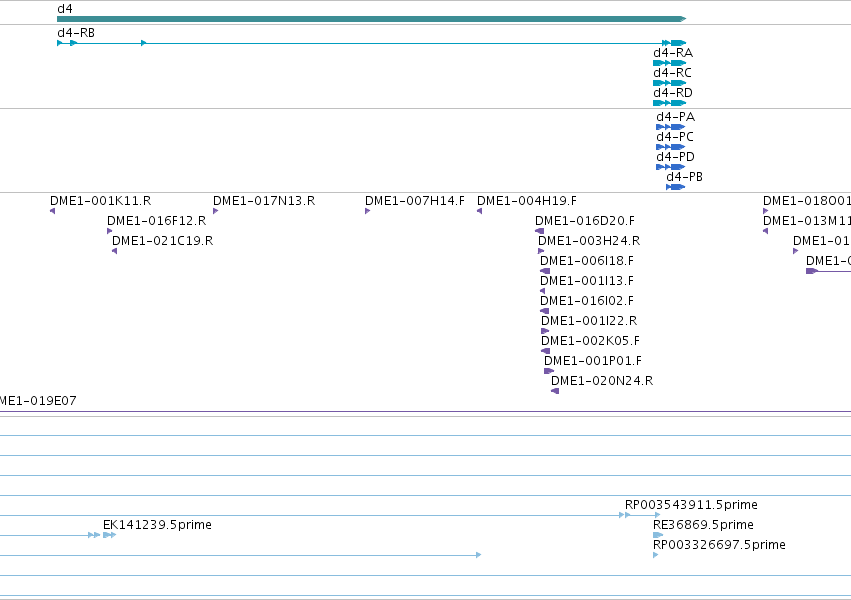851x600 pixels.
Task: Select the d4-PA protein glyph
Action: (x=670, y=127)
